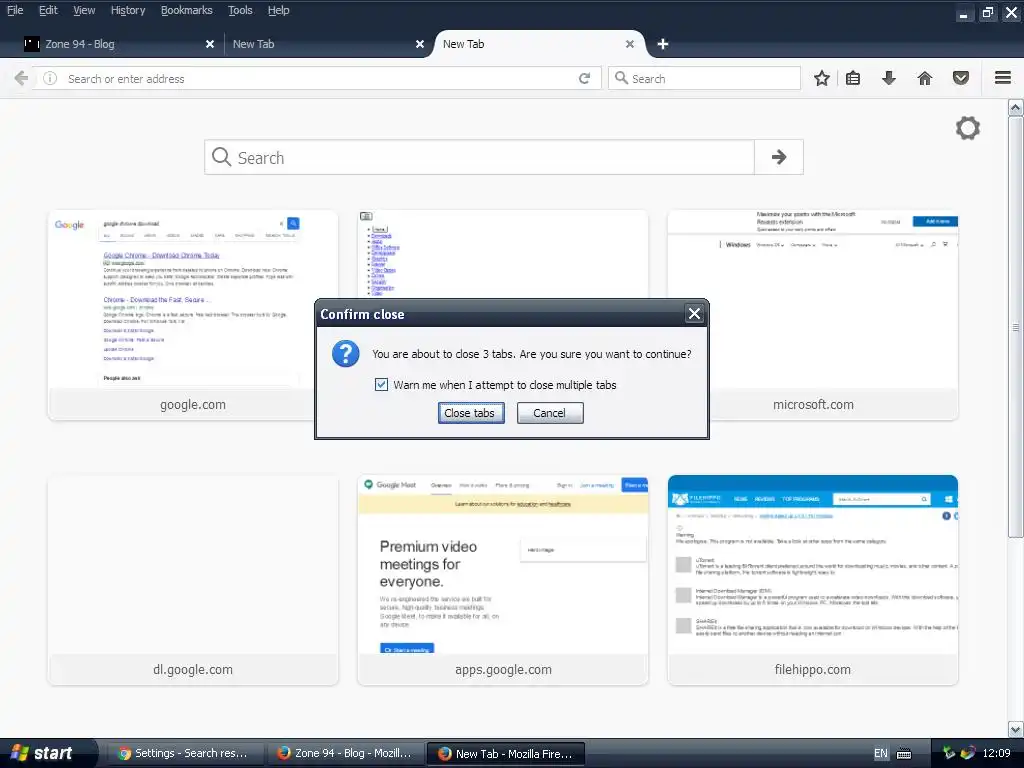
Task: Click the address bar field
Action: [x=317, y=78]
